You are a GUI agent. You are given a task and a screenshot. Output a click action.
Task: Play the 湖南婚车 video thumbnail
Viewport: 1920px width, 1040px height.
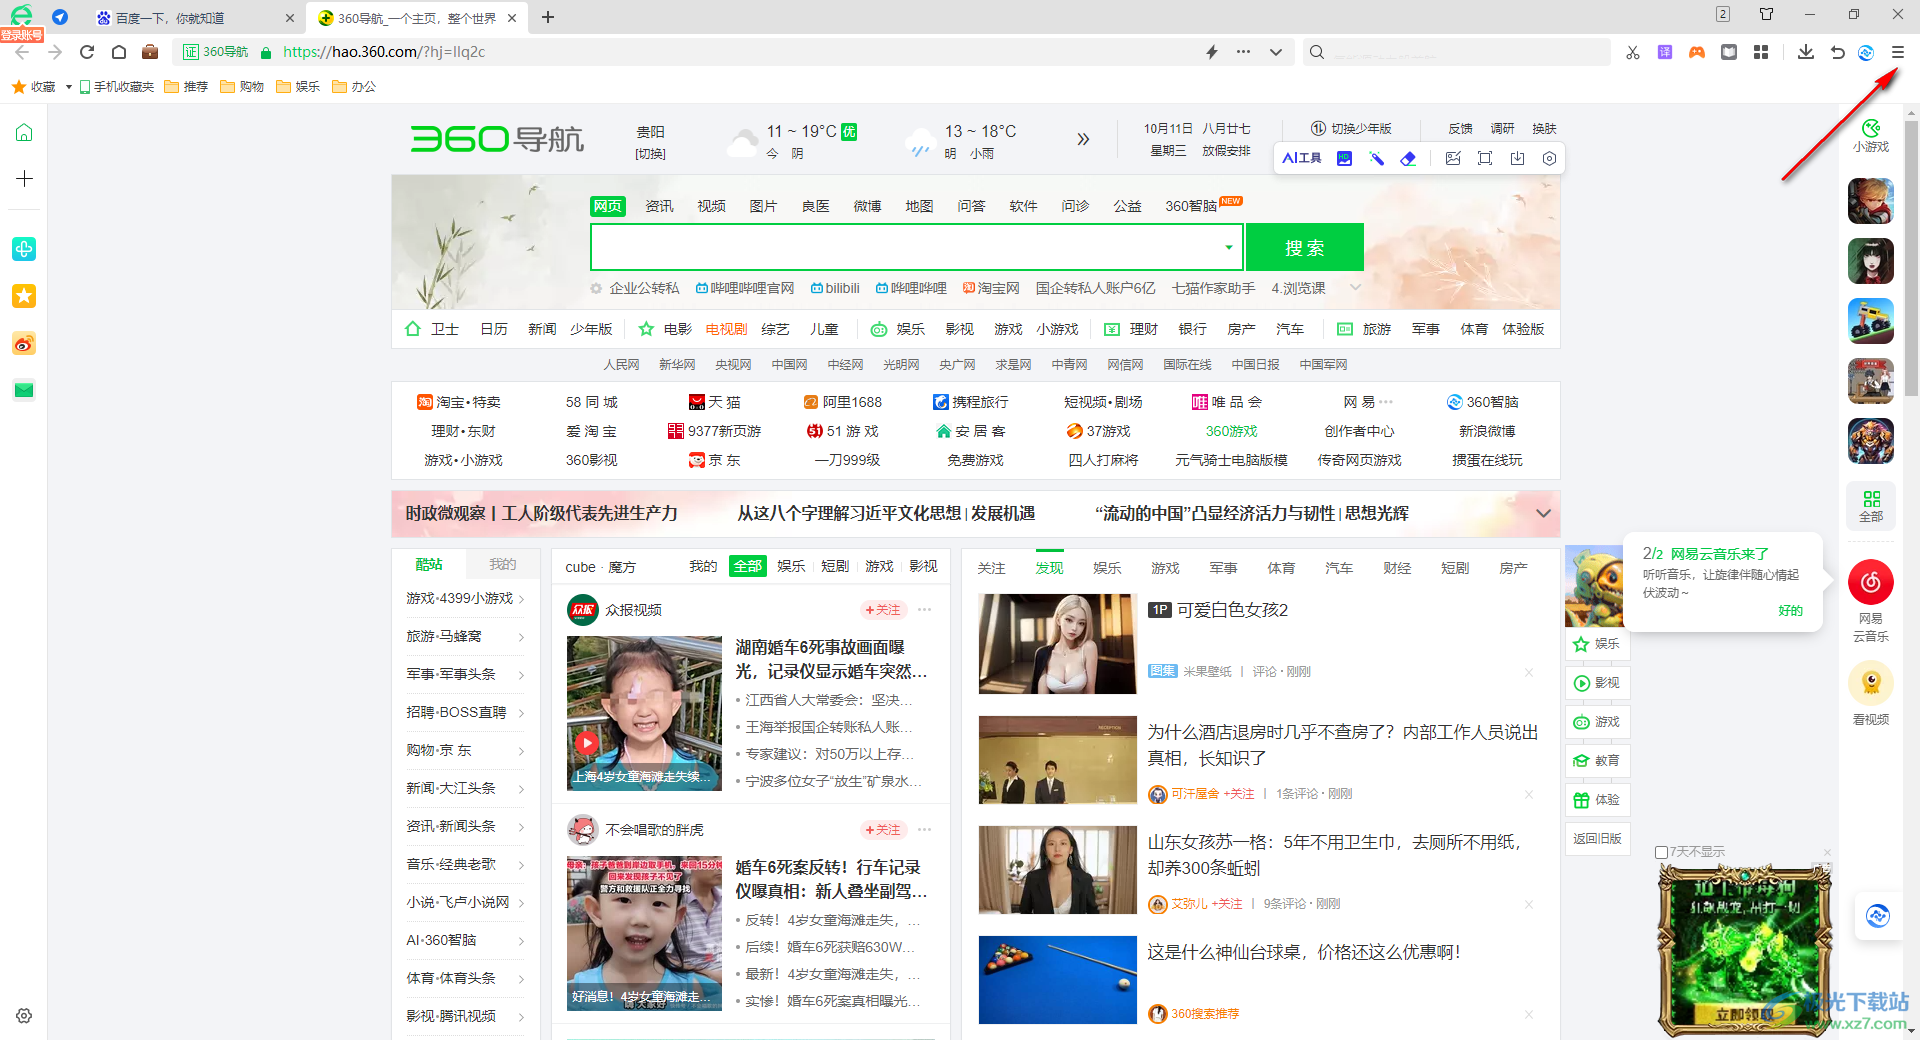[x=644, y=713]
